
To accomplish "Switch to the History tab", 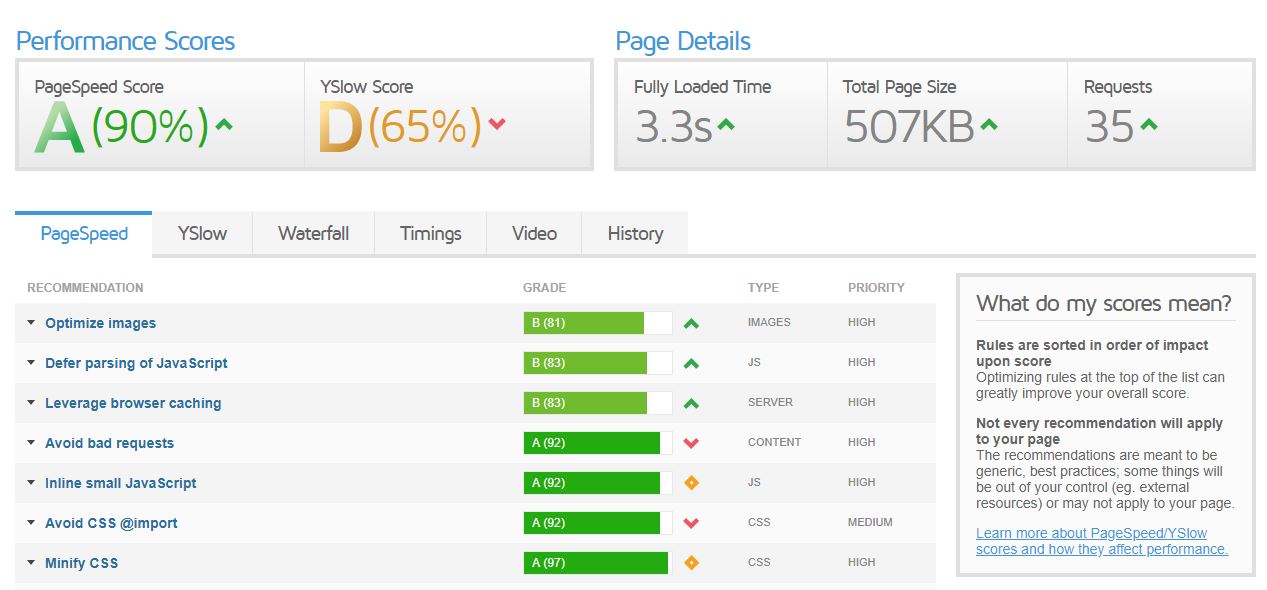I will tap(634, 233).
